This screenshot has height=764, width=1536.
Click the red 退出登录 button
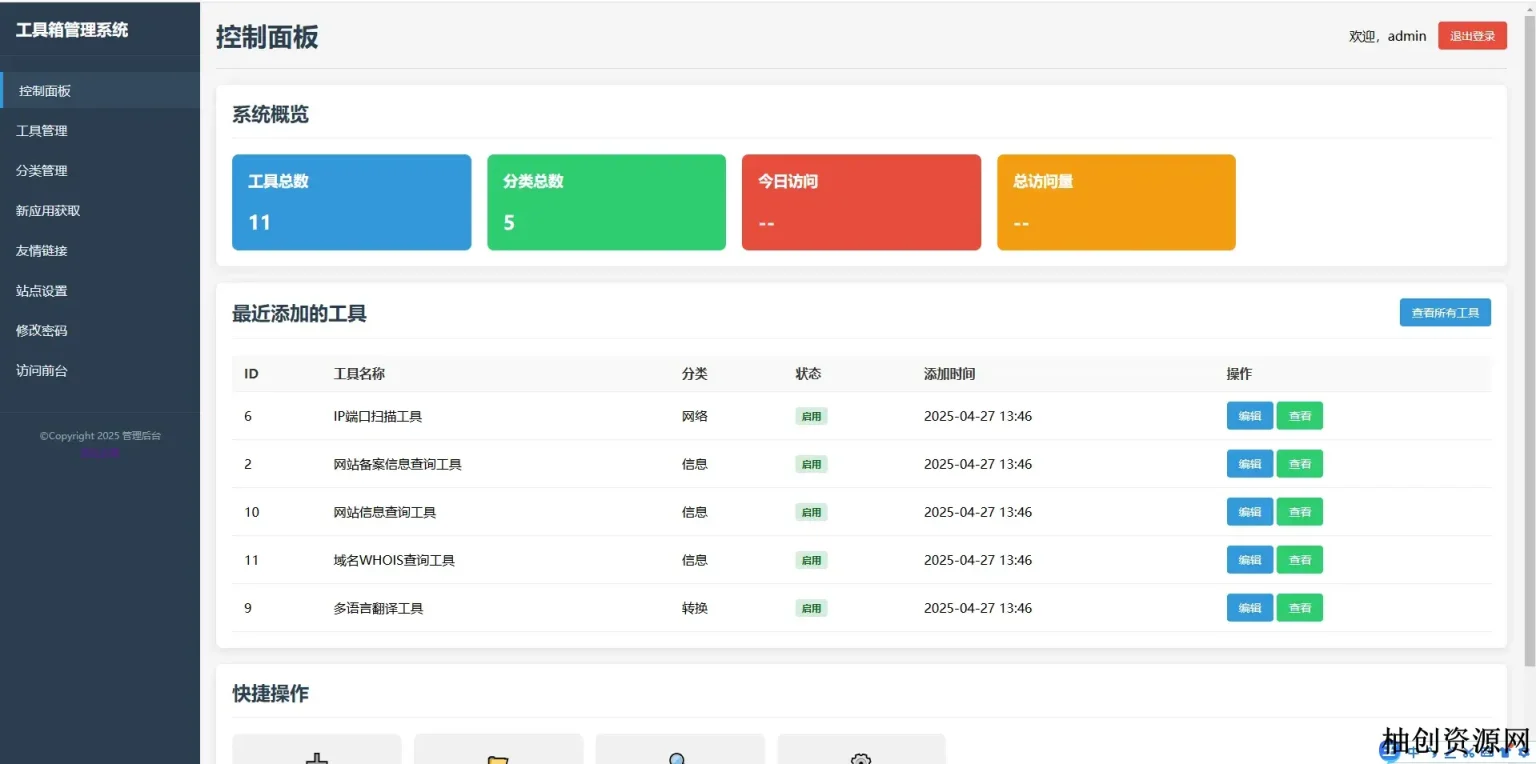click(1472, 36)
